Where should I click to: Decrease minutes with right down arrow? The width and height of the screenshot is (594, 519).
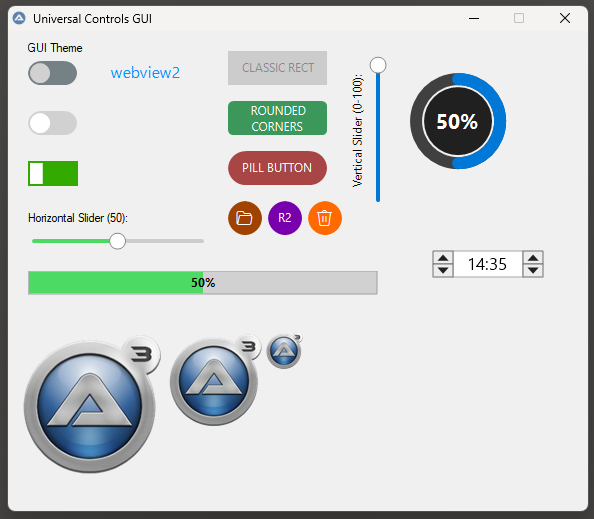pyautogui.click(x=533, y=270)
